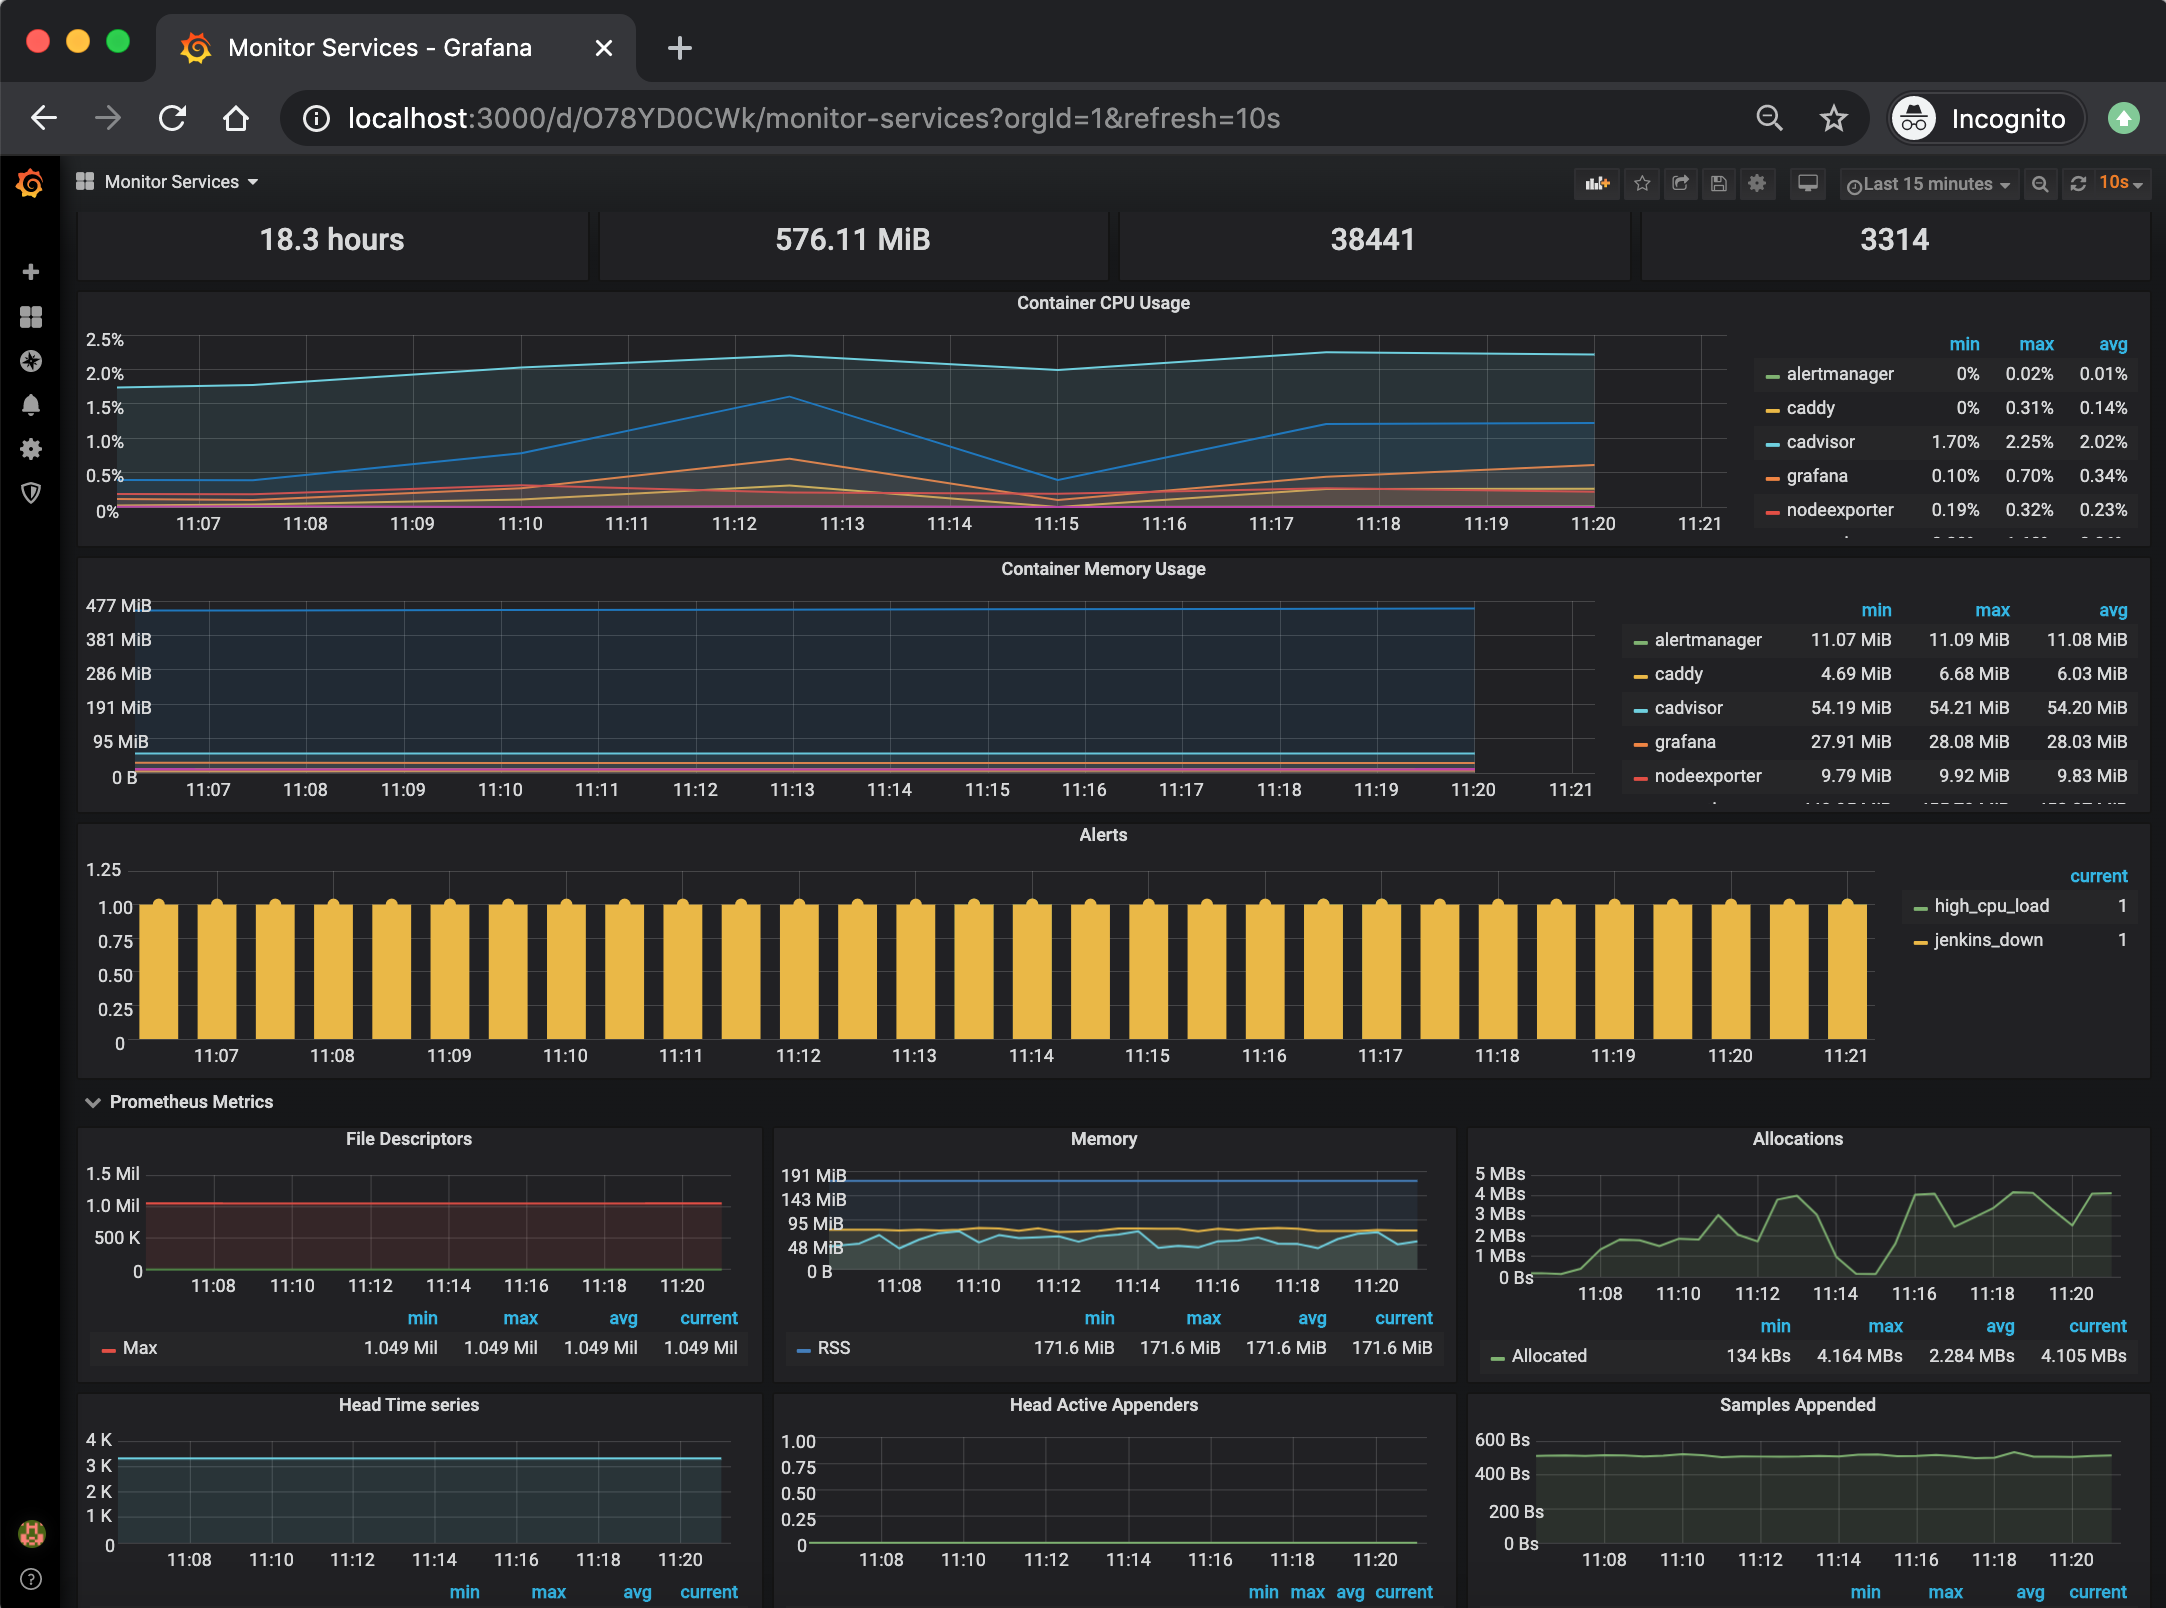Enable Cycle view mode with TV icon
Image resolution: width=2166 pixels, height=1608 pixels.
pyautogui.click(x=1807, y=183)
